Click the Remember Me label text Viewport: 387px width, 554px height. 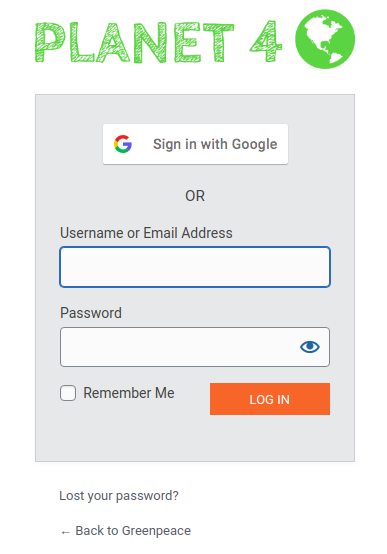coord(129,393)
